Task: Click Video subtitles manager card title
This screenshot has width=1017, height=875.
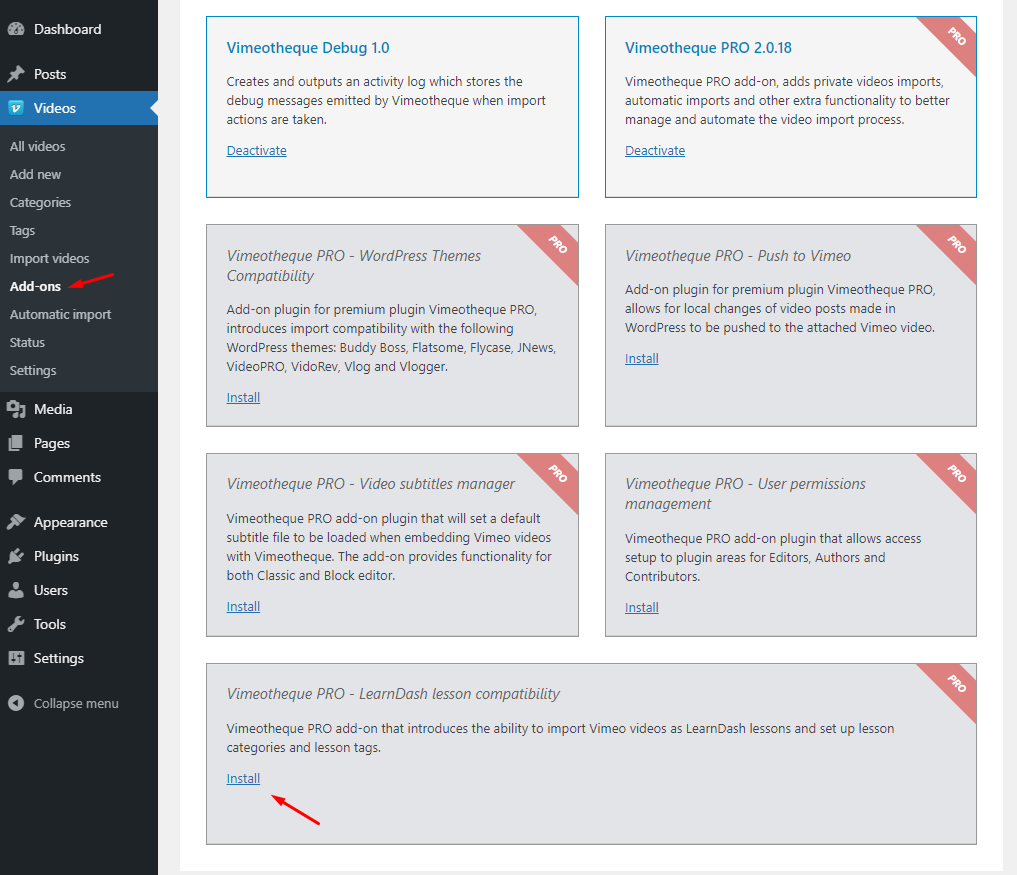Action: (370, 484)
